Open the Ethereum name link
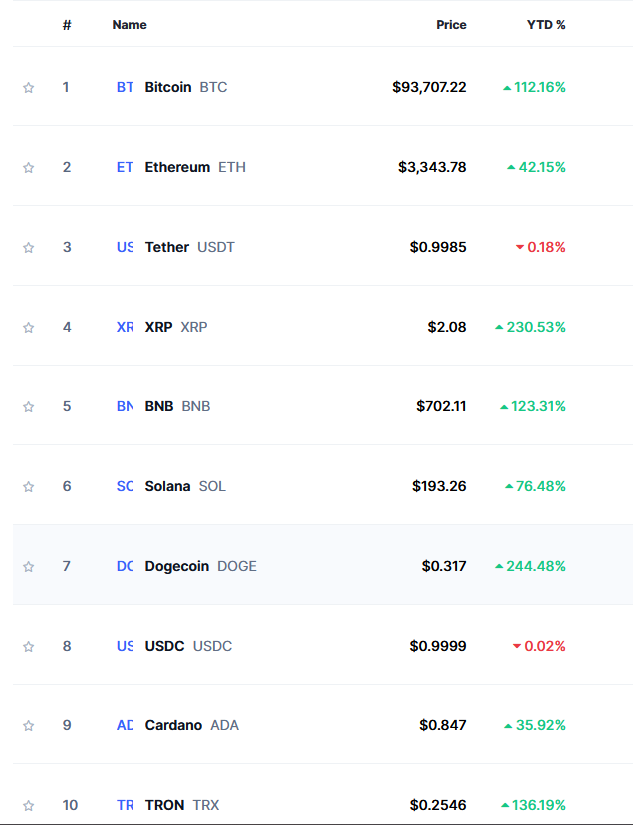The image size is (633, 825). (177, 167)
